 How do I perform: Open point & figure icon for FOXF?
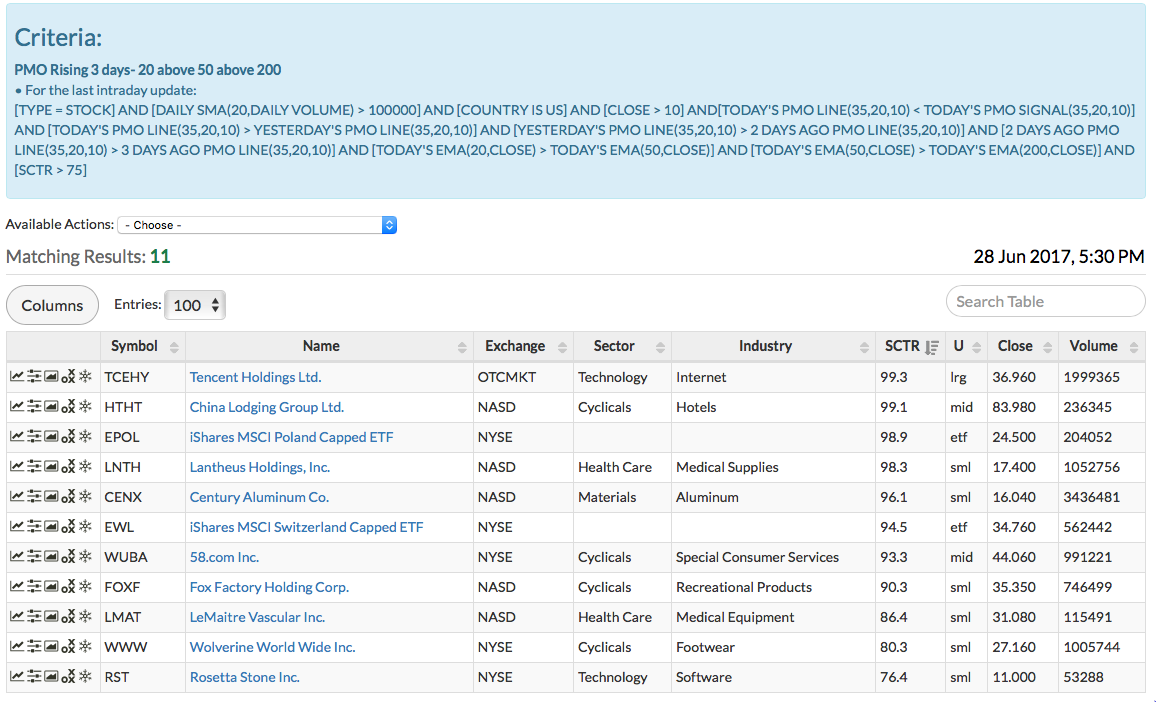[68, 587]
